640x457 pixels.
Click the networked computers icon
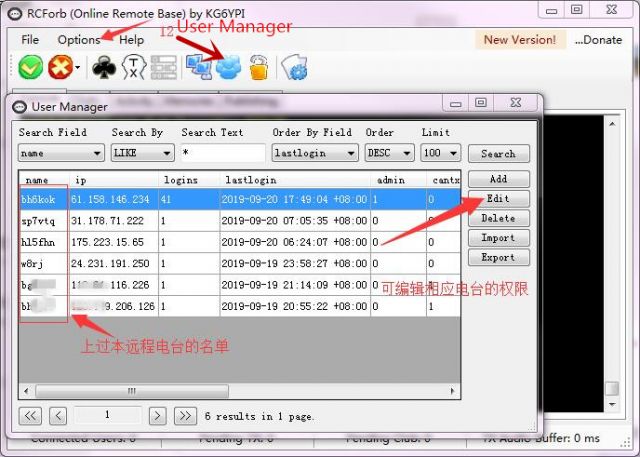[198, 67]
